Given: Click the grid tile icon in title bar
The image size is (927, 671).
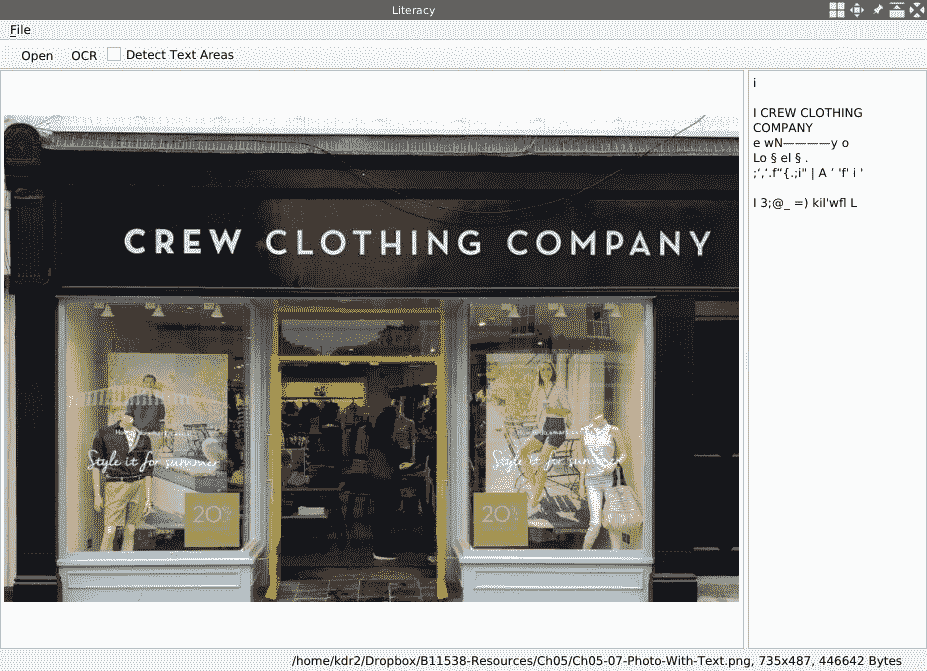Looking at the screenshot, I should 837,10.
